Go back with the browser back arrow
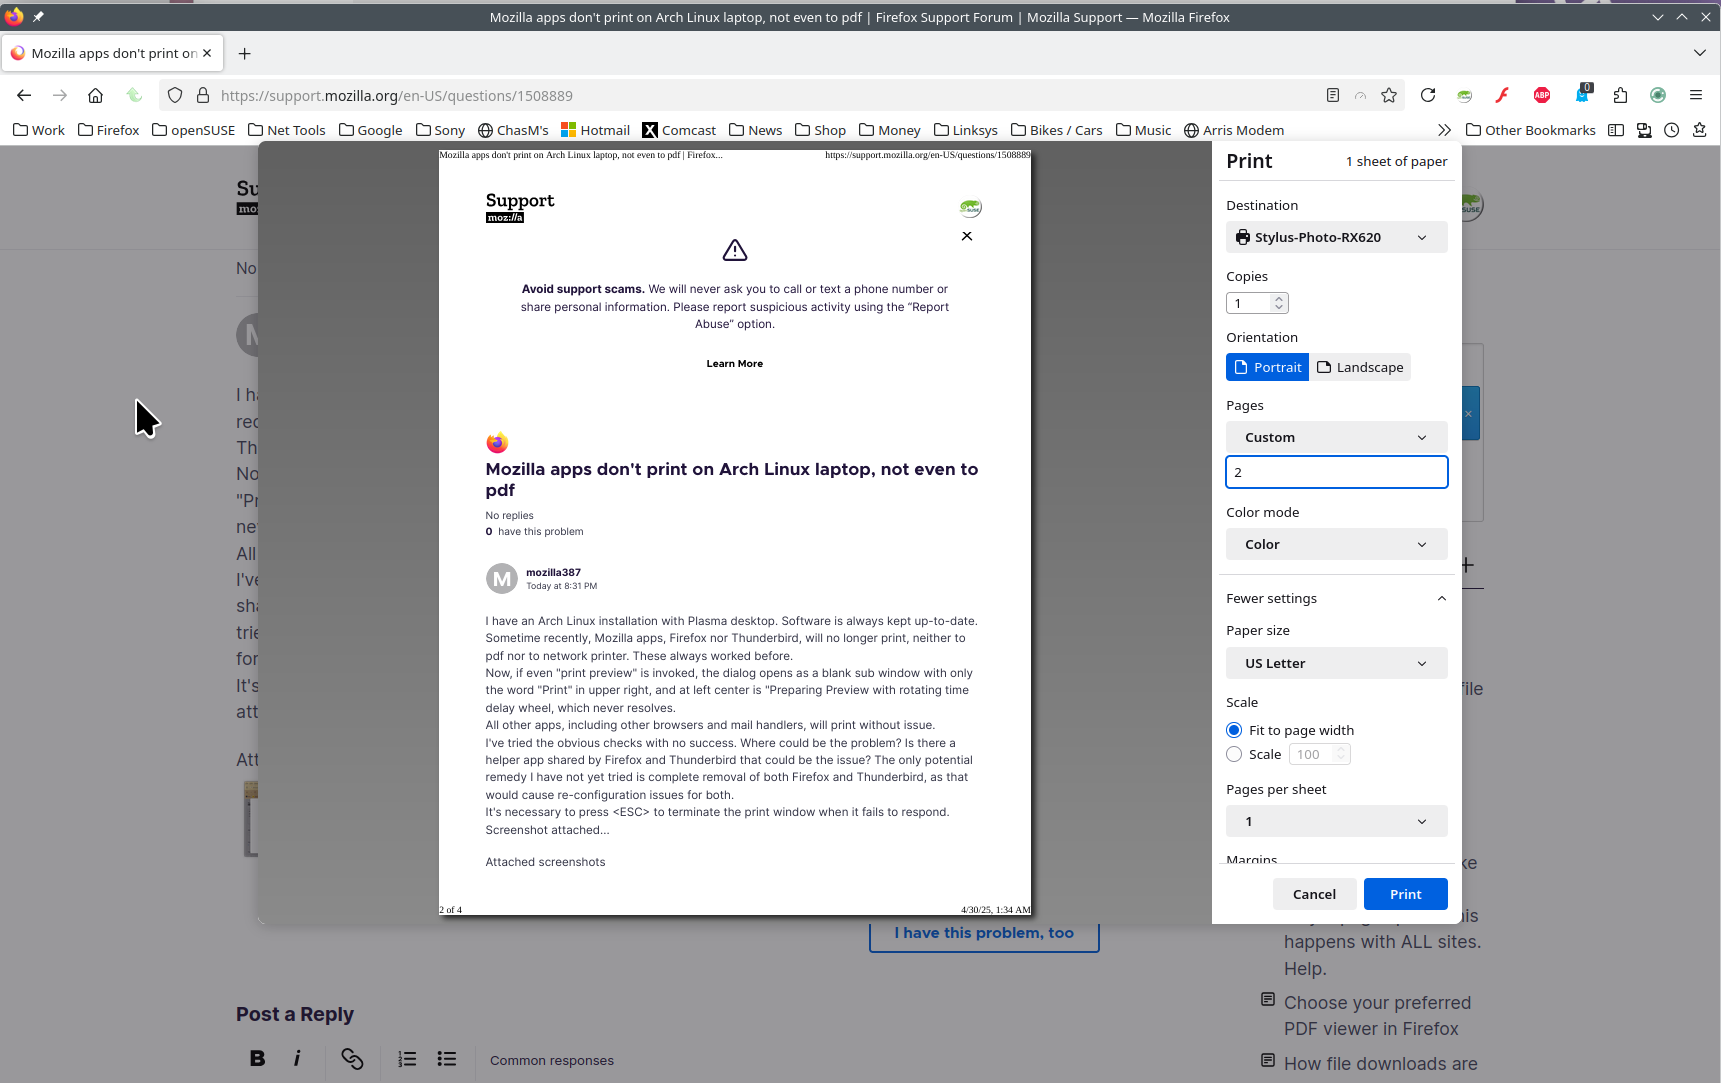 click(24, 95)
